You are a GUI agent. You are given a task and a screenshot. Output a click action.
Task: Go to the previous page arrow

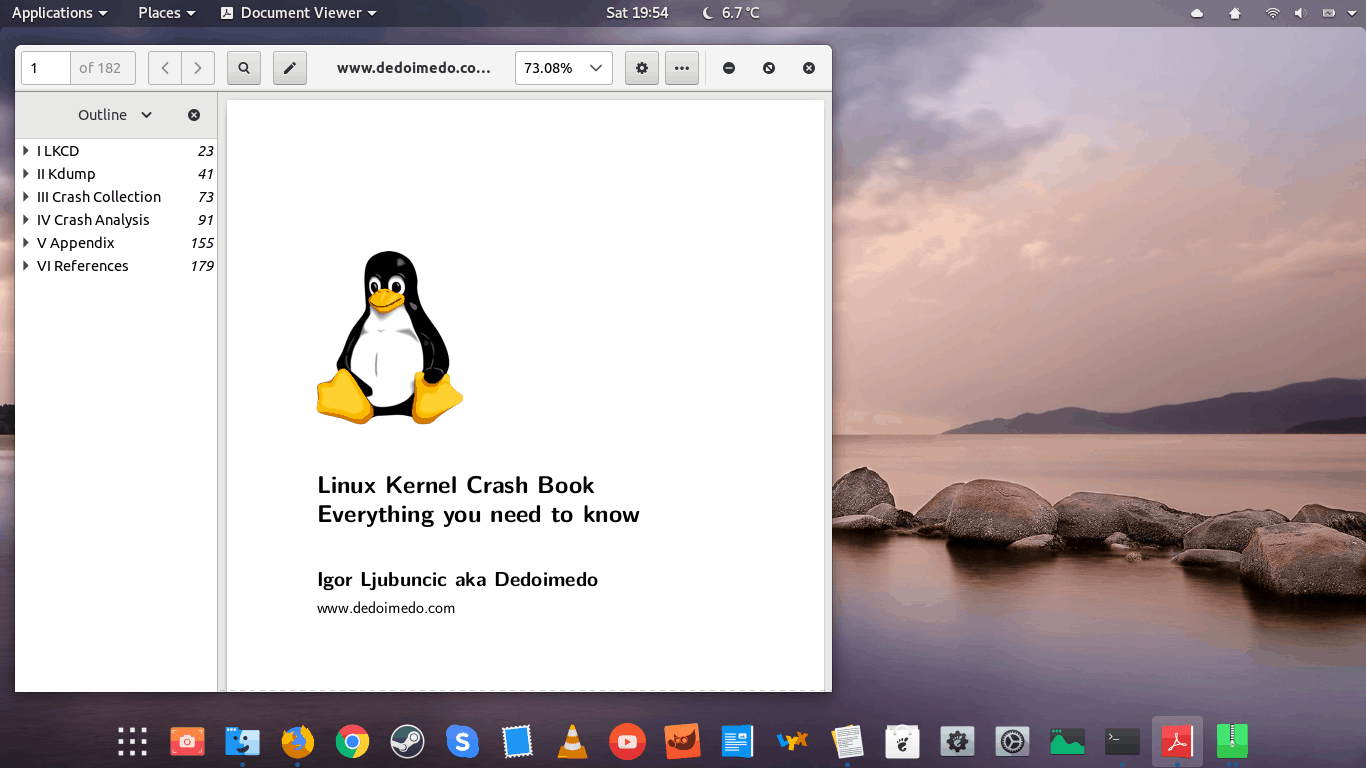165,68
